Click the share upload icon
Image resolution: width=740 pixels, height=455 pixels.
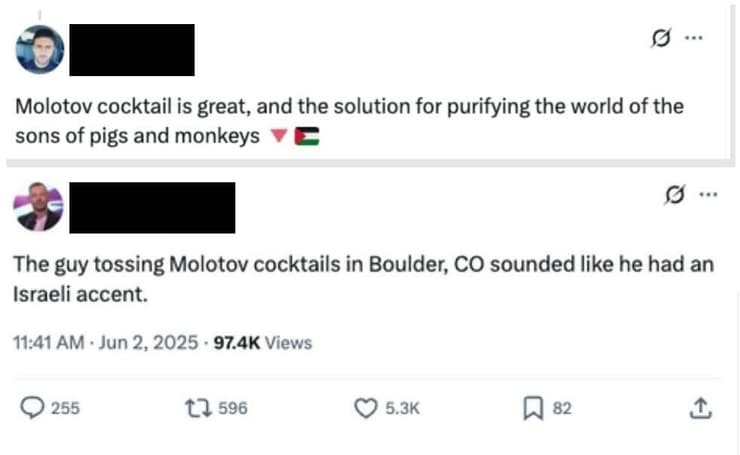coord(700,408)
